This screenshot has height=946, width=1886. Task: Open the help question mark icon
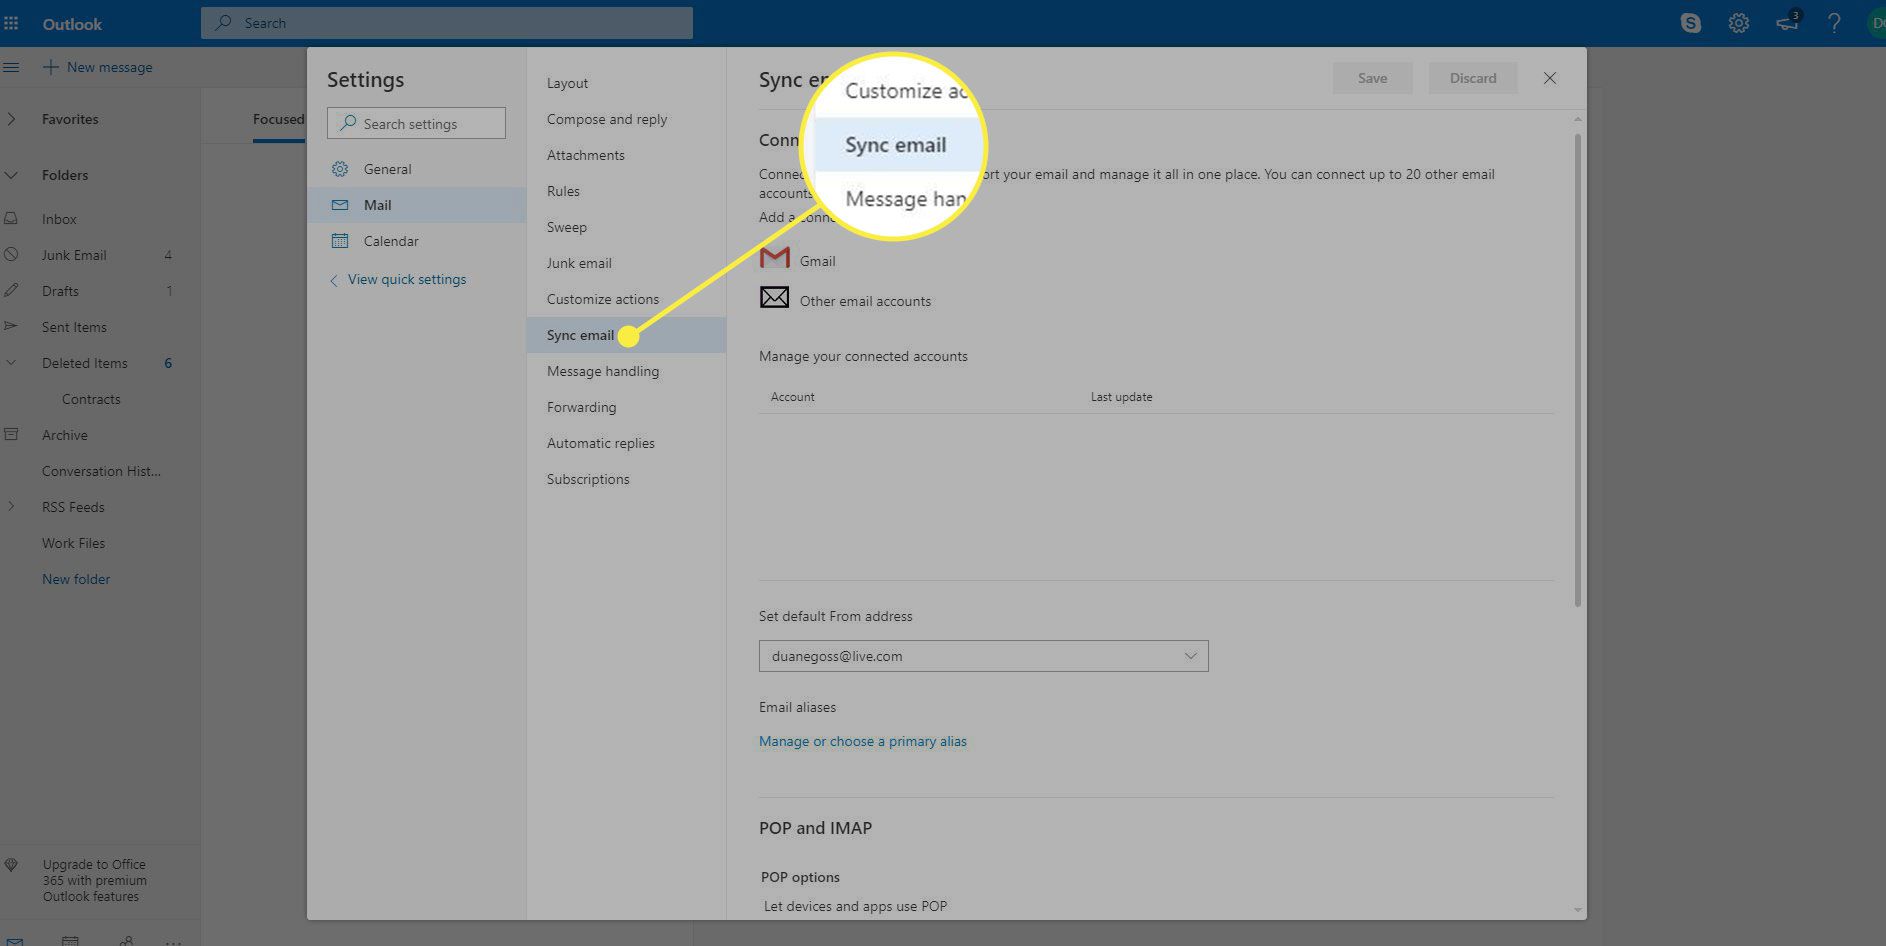1834,23
